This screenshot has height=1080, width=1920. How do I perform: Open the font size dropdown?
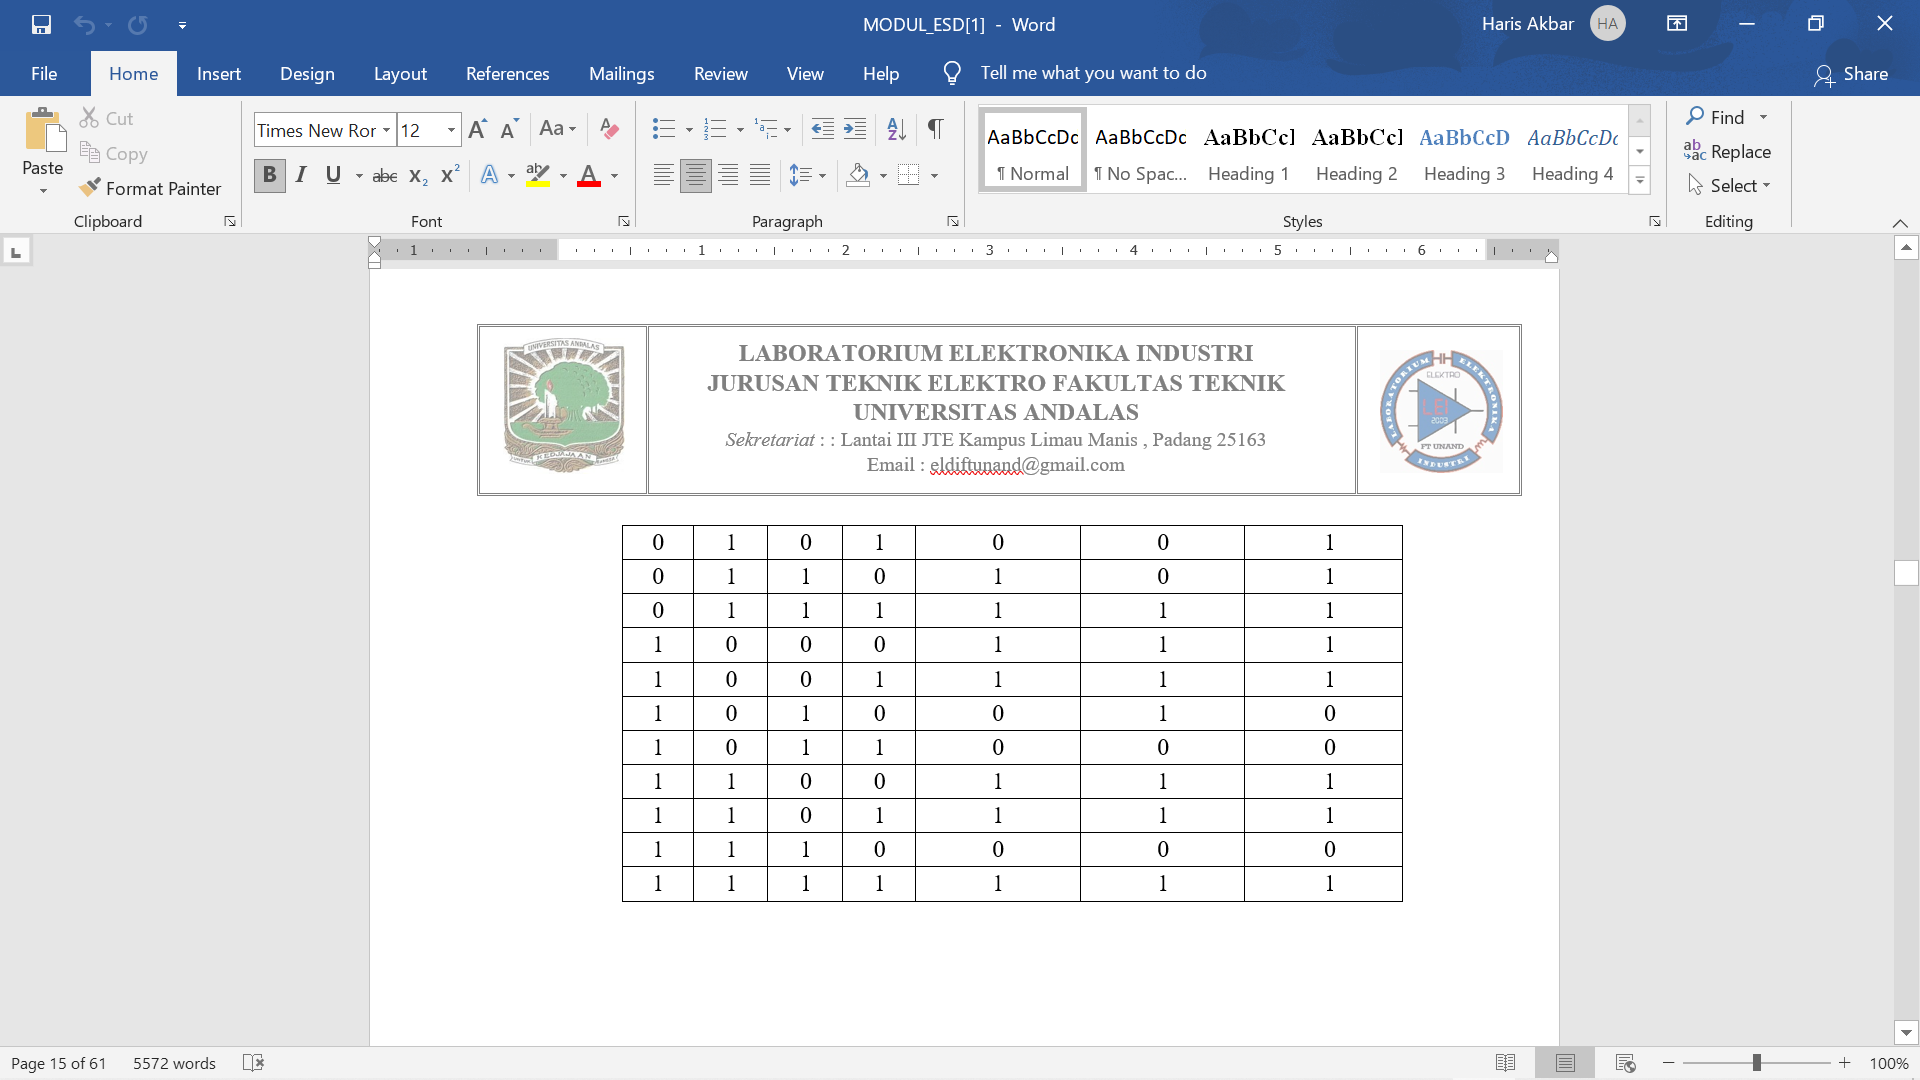(451, 130)
